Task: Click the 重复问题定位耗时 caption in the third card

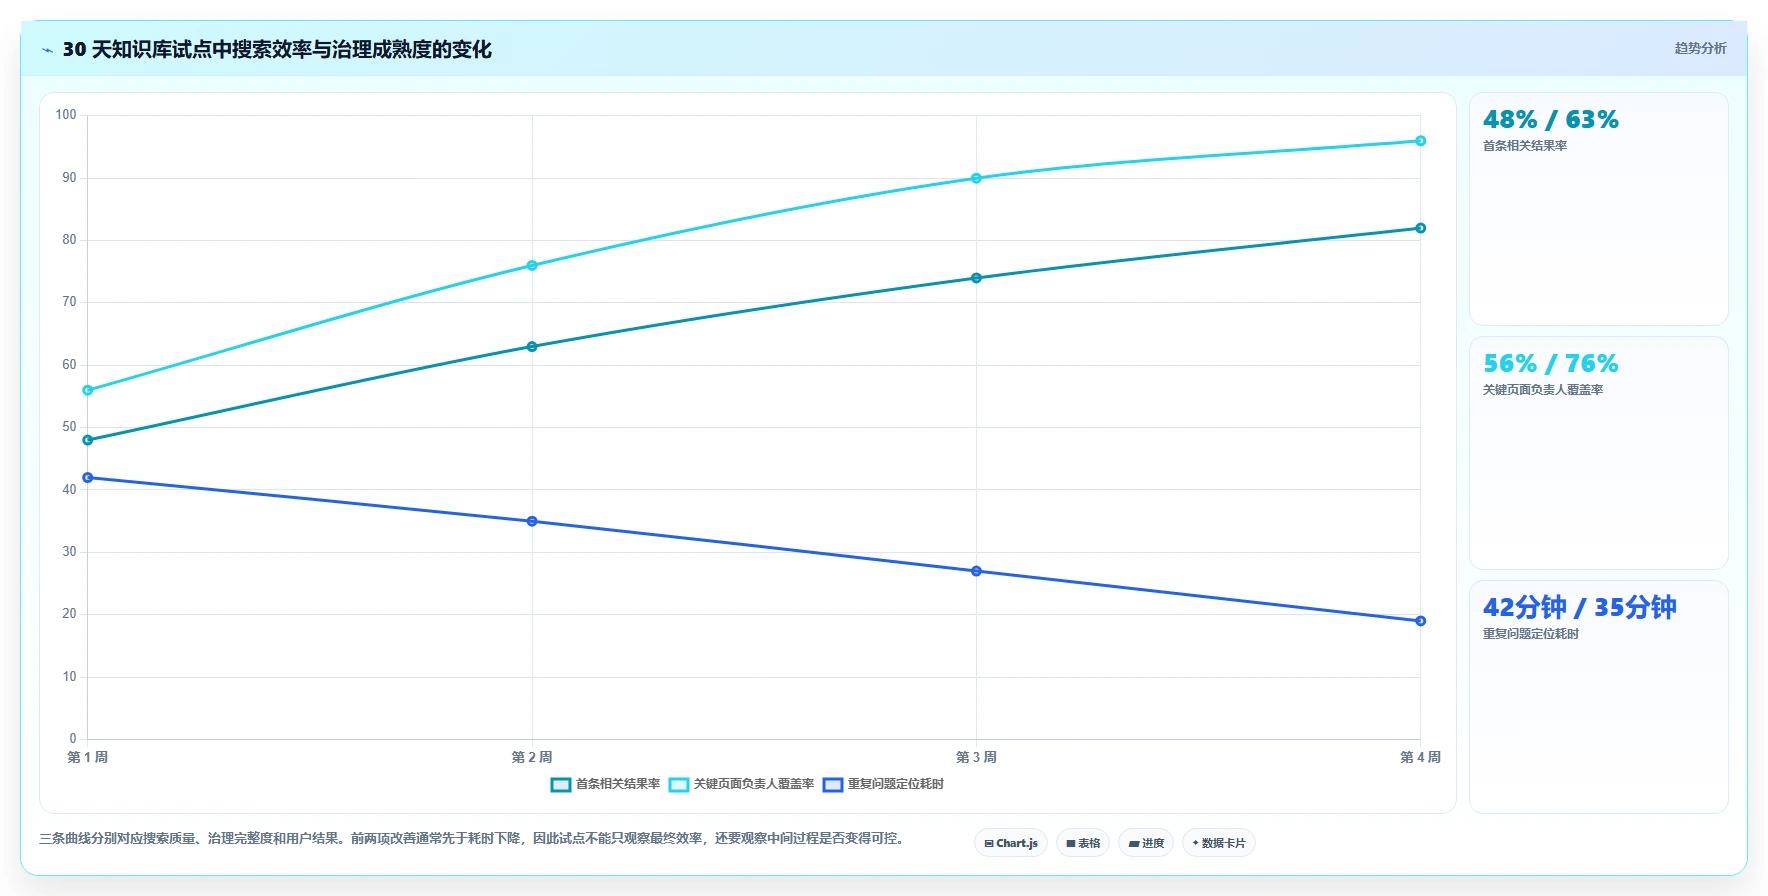Action: pyautogui.click(x=1531, y=634)
